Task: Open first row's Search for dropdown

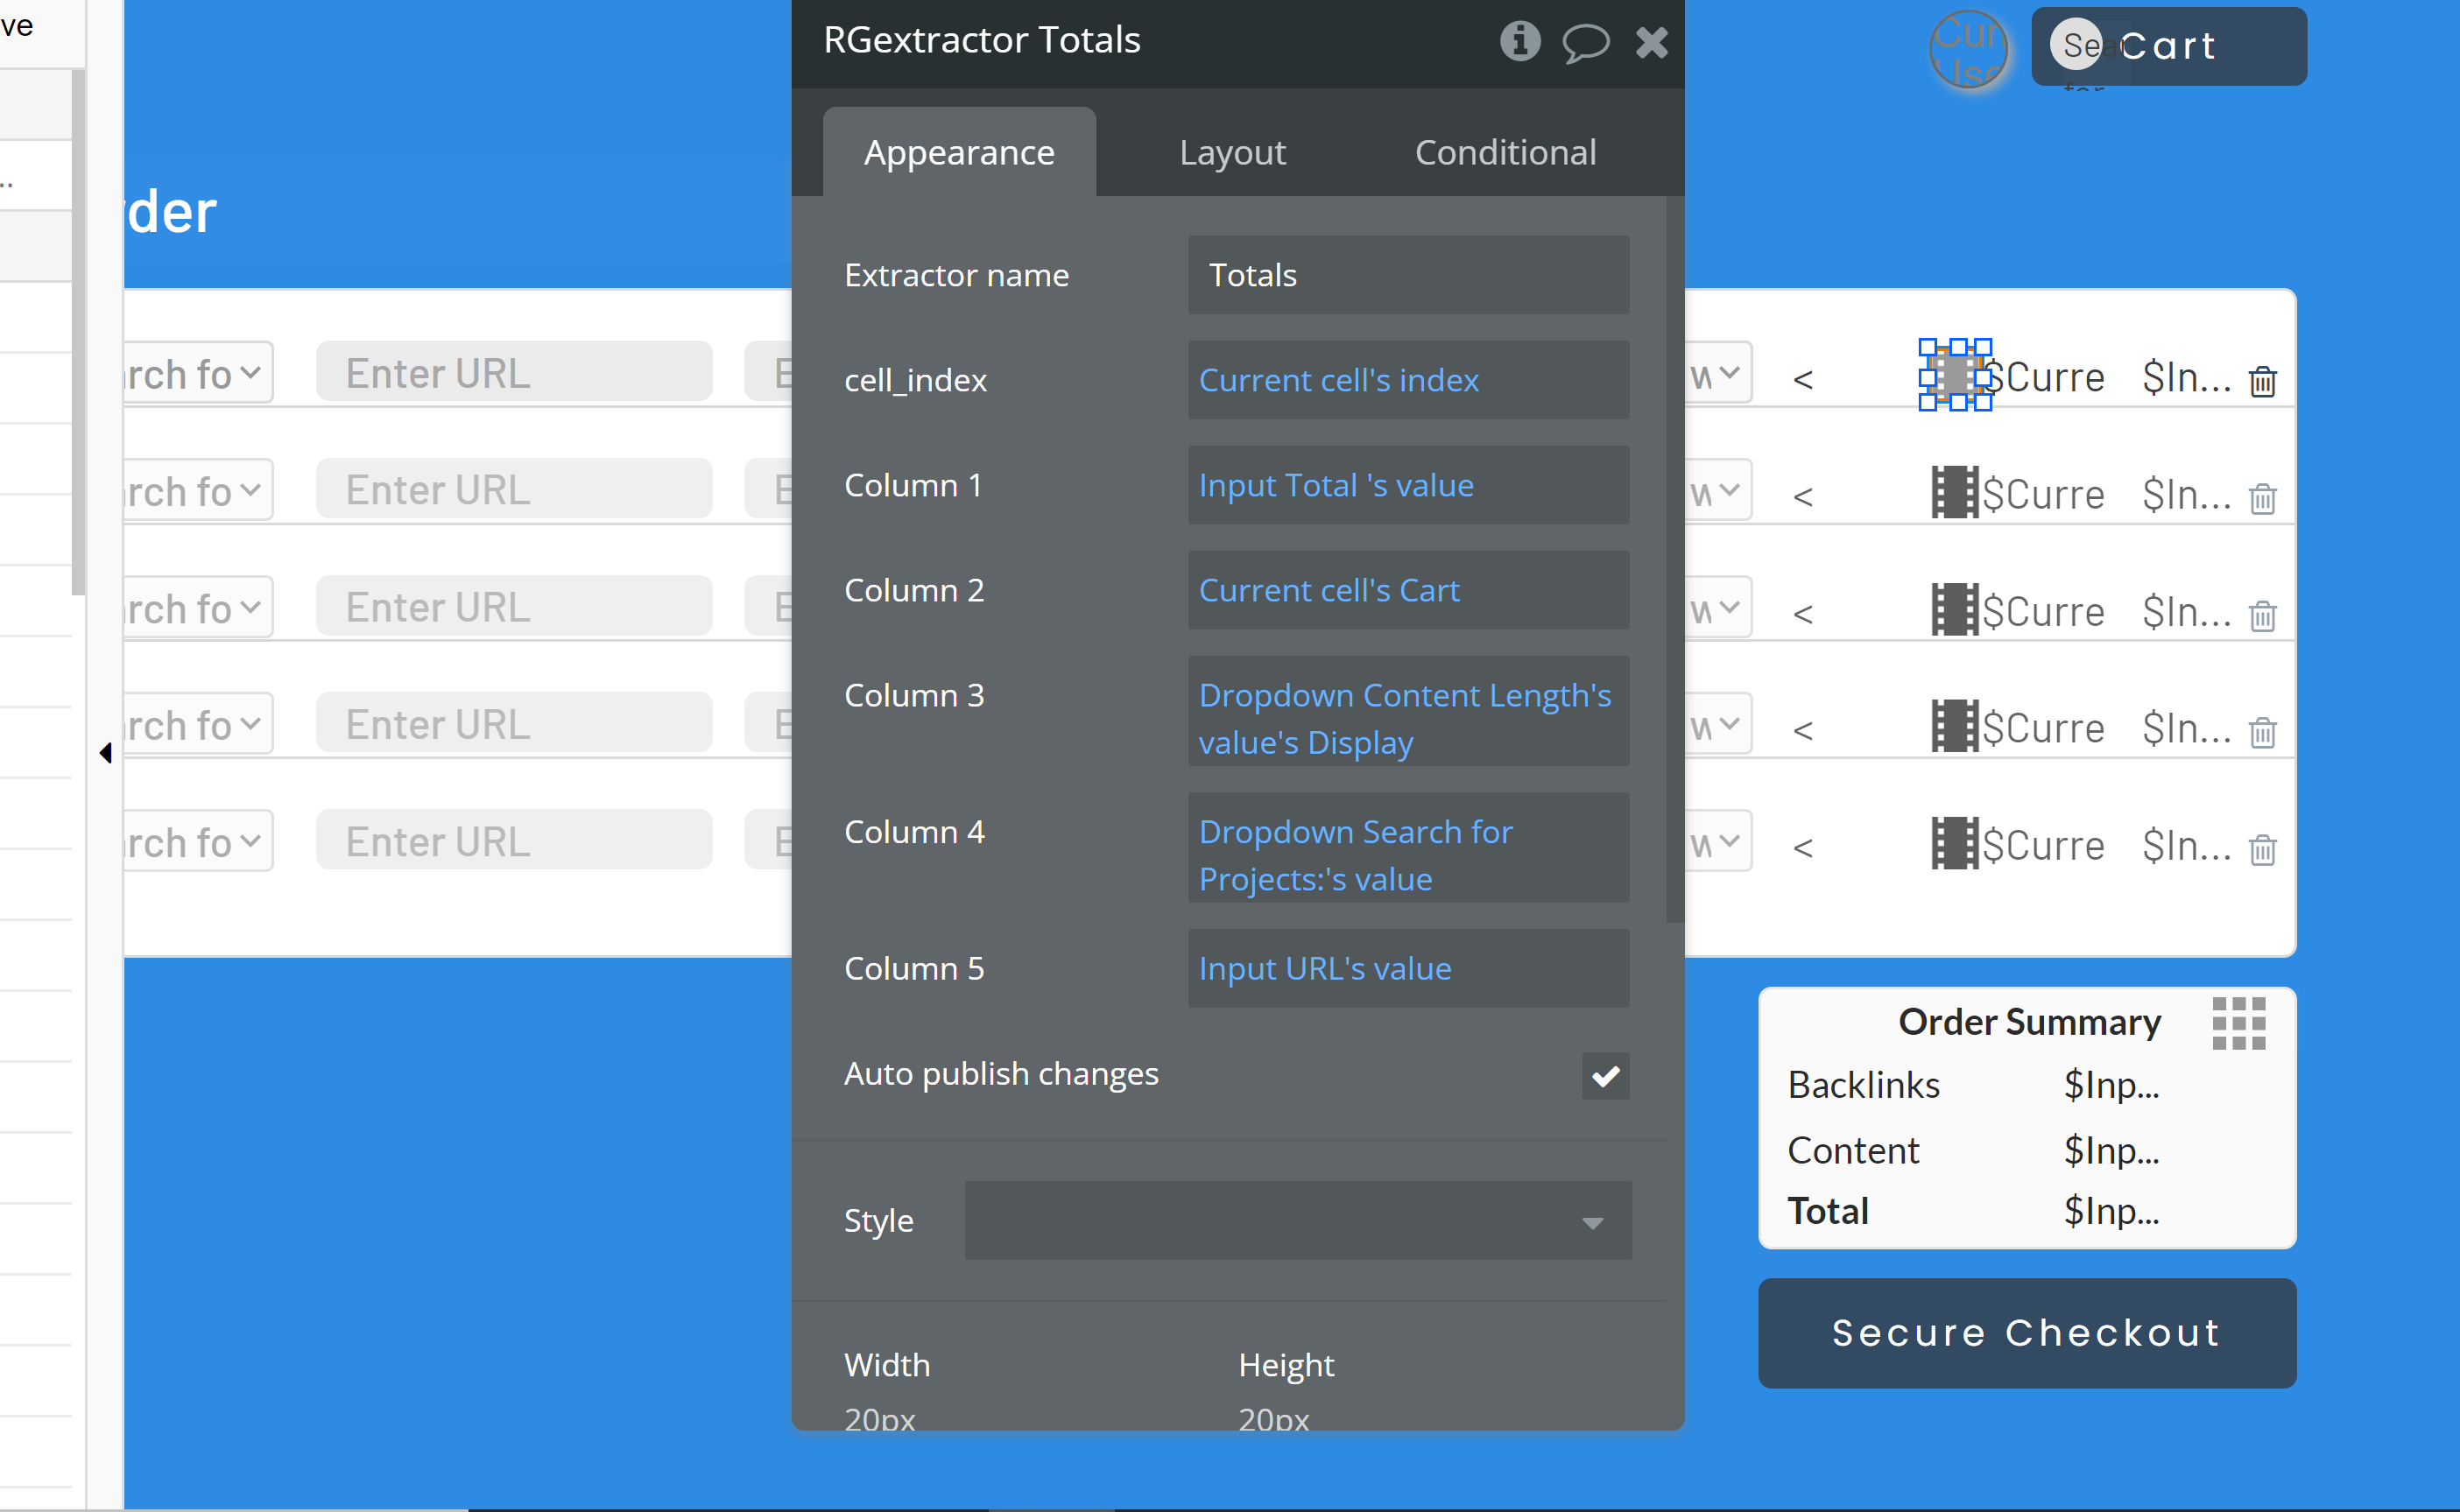Action: (x=194, y=374)
